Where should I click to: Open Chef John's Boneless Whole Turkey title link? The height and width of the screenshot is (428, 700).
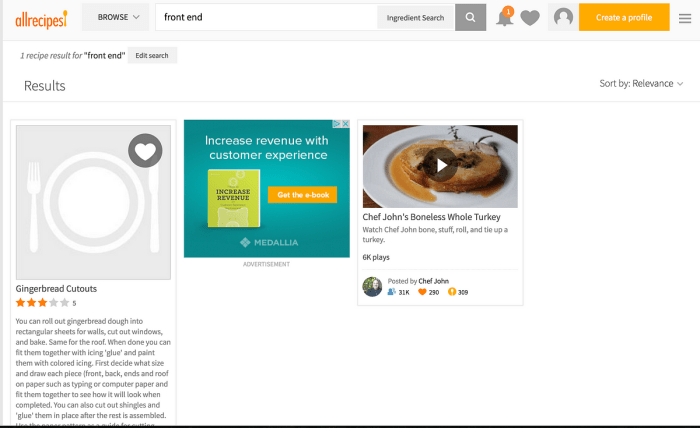[431, 217]
